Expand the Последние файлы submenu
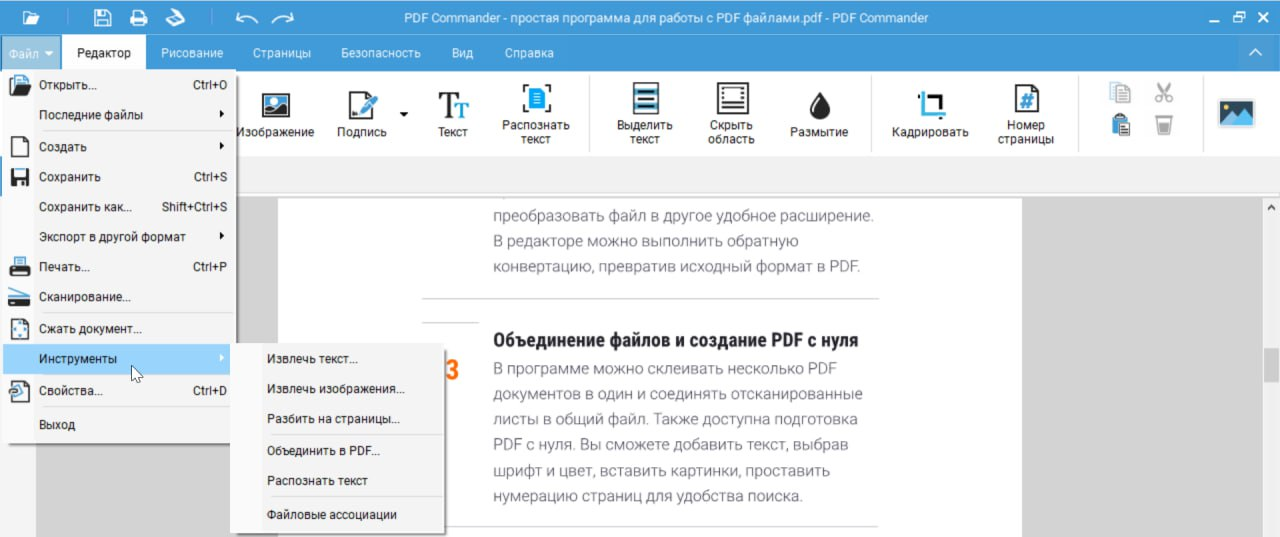Image resolution: width=1280 pixels, height=537 pixels. pyautogui.click(x=118, y=115)
